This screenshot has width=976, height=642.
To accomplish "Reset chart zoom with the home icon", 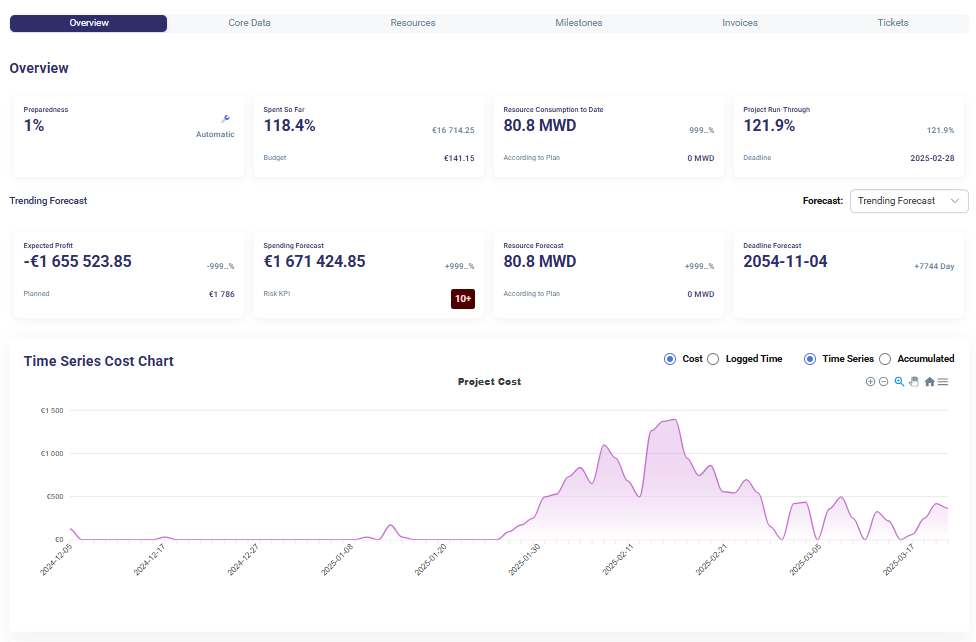I will [929, 382].
